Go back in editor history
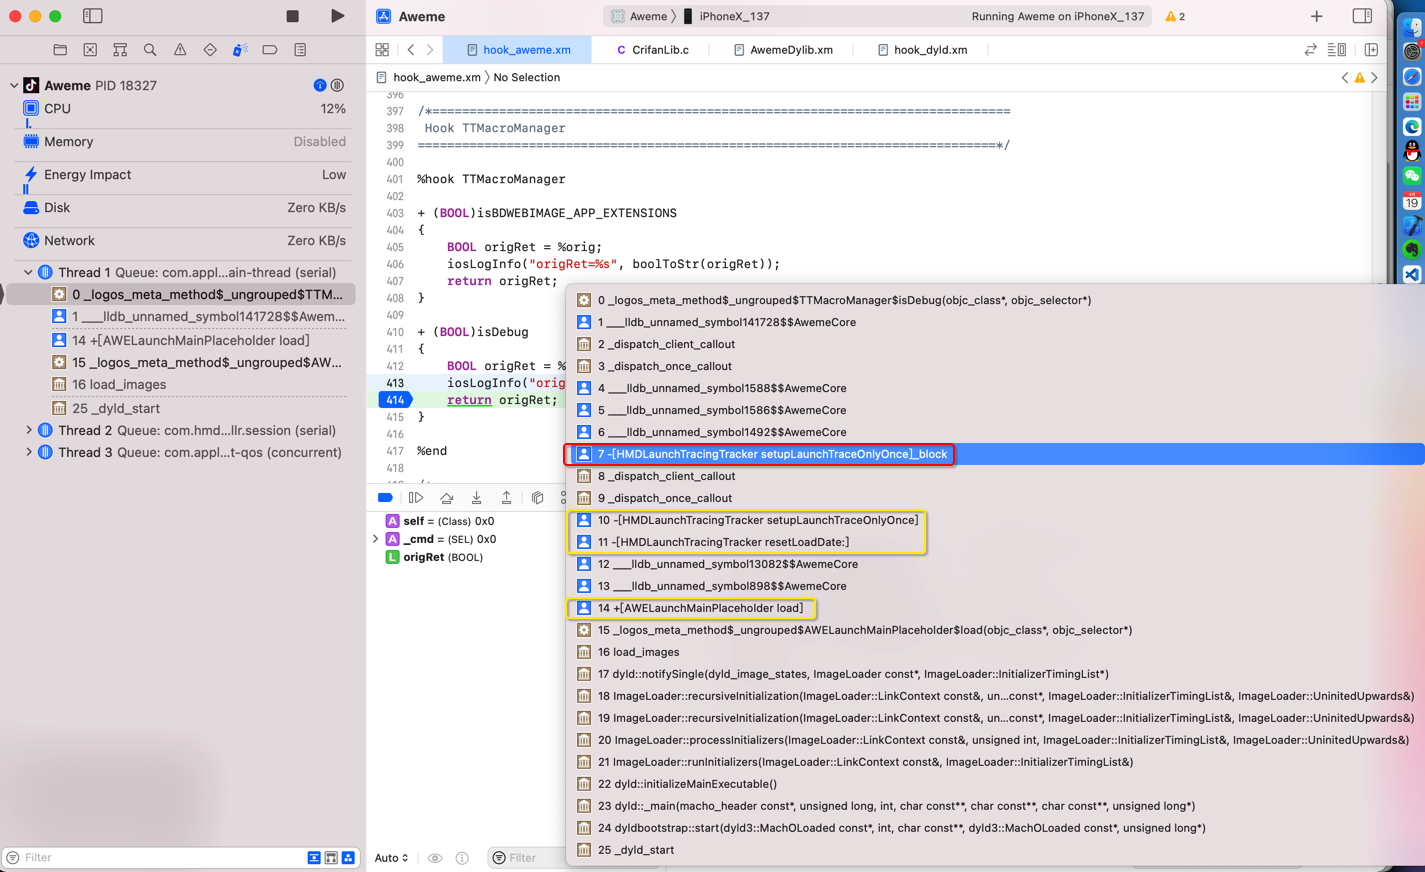Image resolution: width=1425 pixels, height=872 pixels. pos(411,50)
